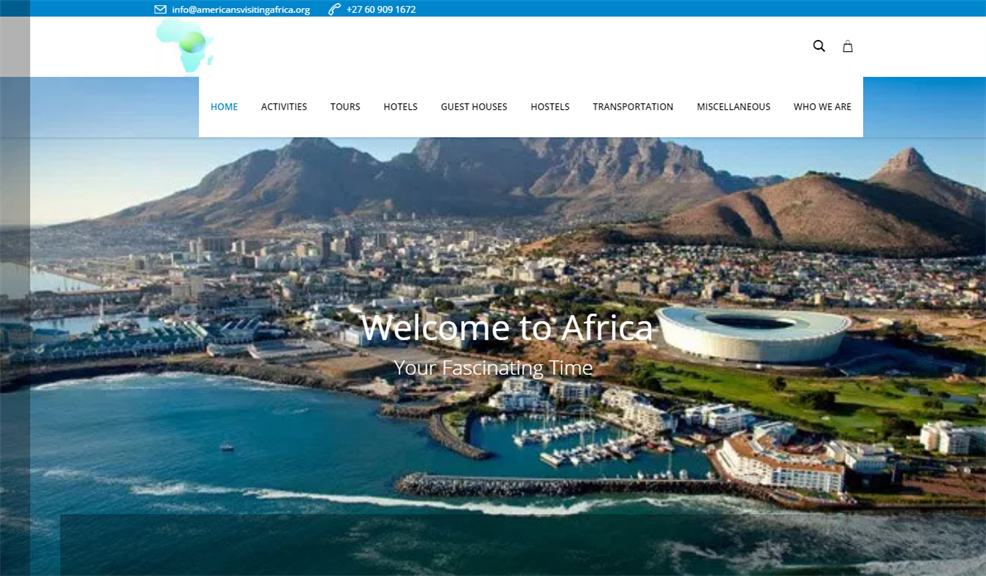
Task: Click info@americansvisitingafrica.org email link
Action: coord(241,9)
